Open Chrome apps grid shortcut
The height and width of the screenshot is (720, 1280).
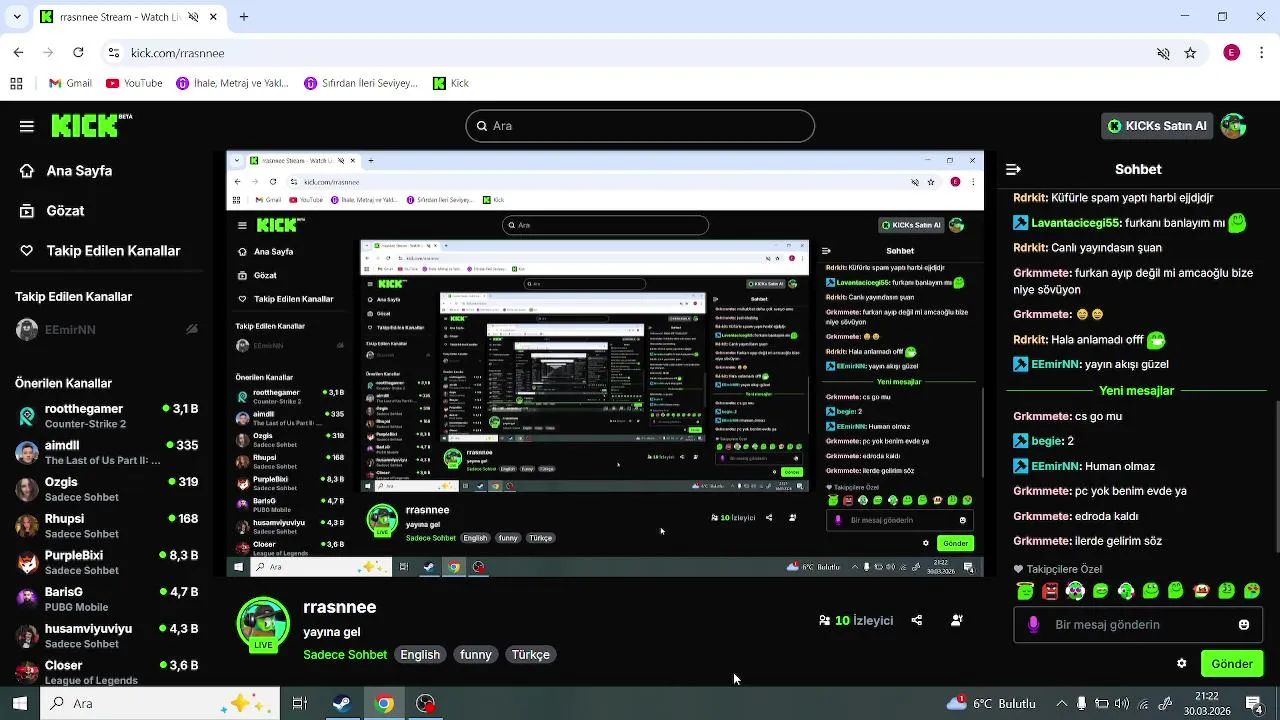click(16, 83)
